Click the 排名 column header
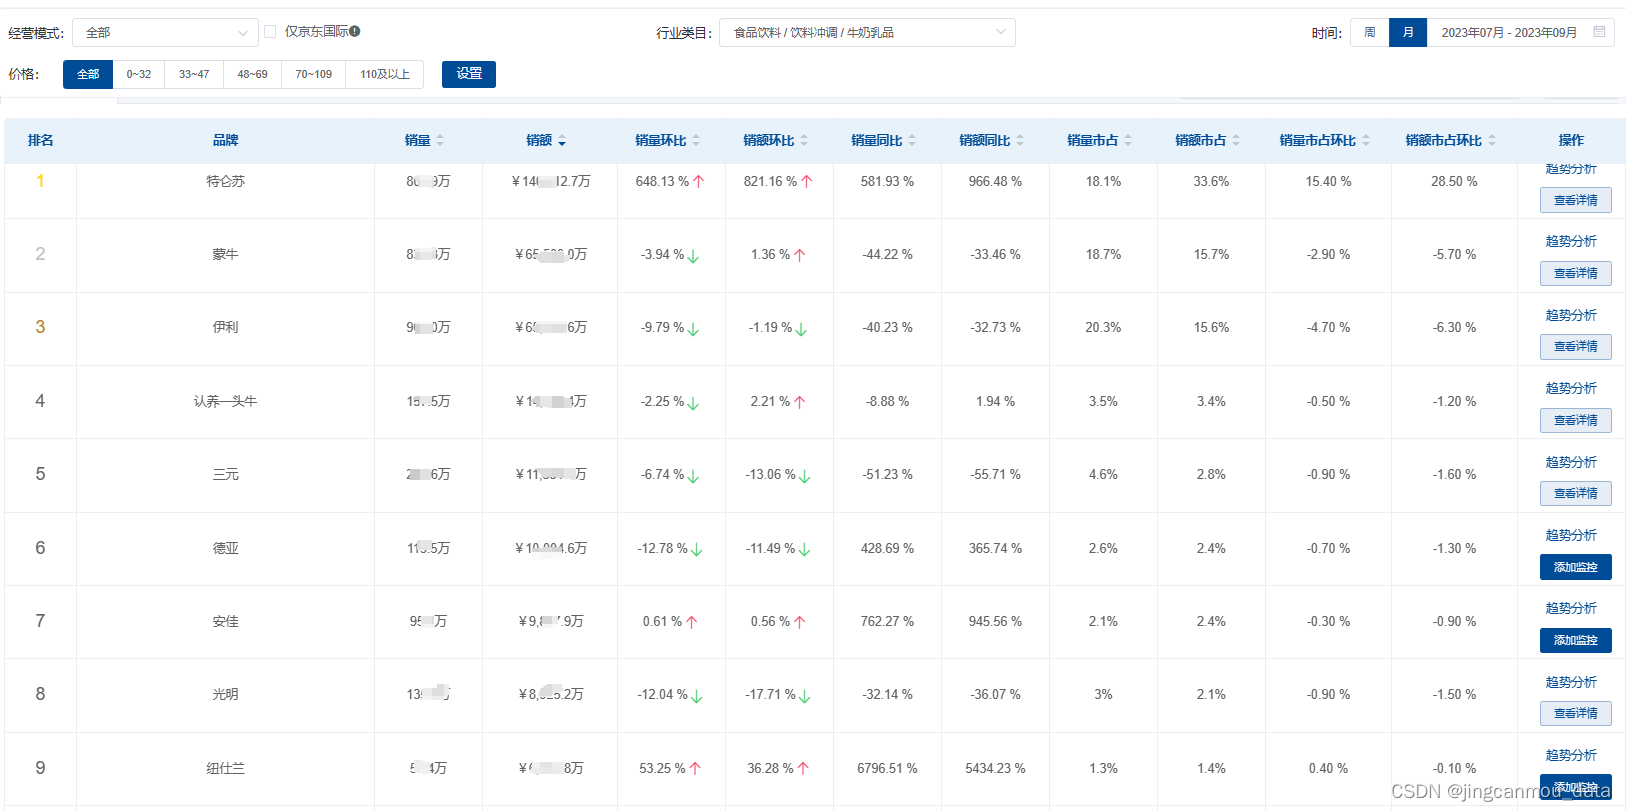 [x=40, y=141]
